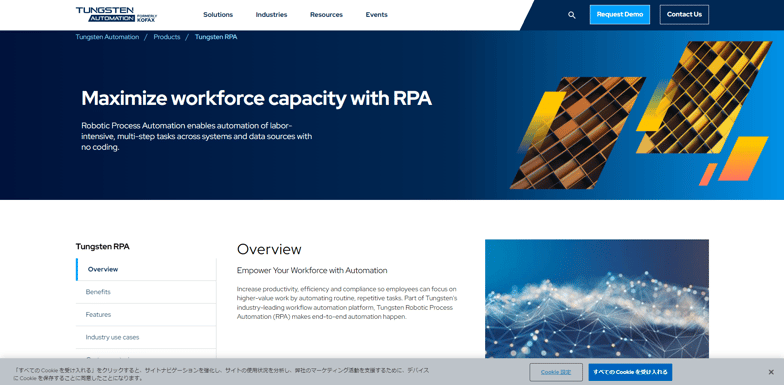Open the Industries menu
Screen dimensions: 784x385
coord(272,14)
